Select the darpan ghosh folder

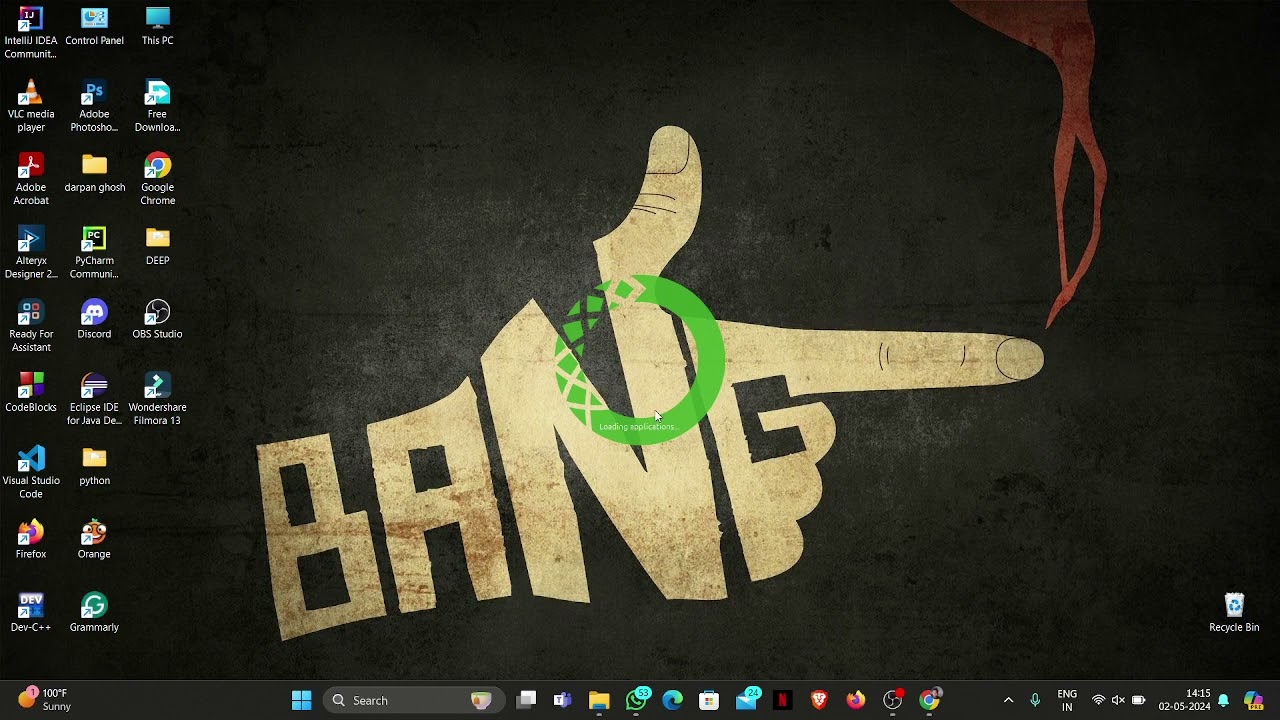click(x=94, y=173)
